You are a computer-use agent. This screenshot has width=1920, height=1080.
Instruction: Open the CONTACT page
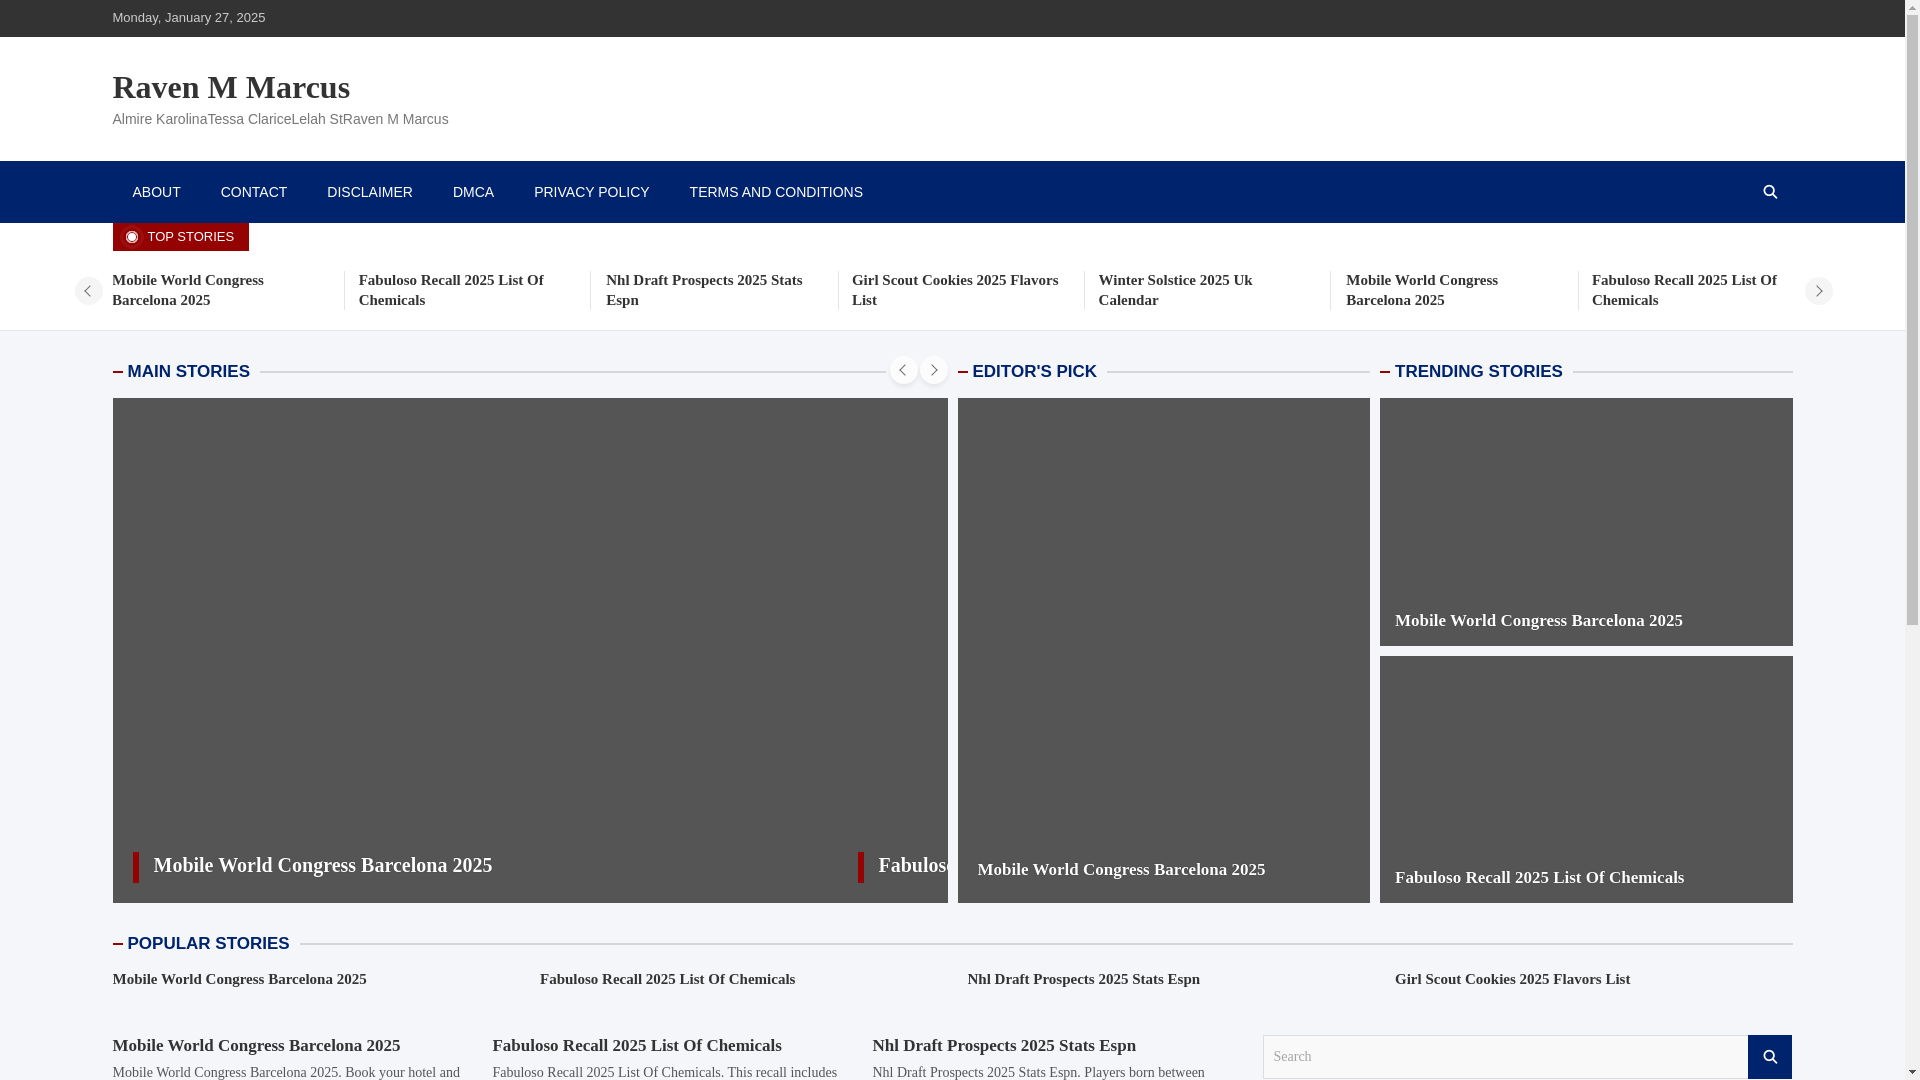(x=254, y=192)
